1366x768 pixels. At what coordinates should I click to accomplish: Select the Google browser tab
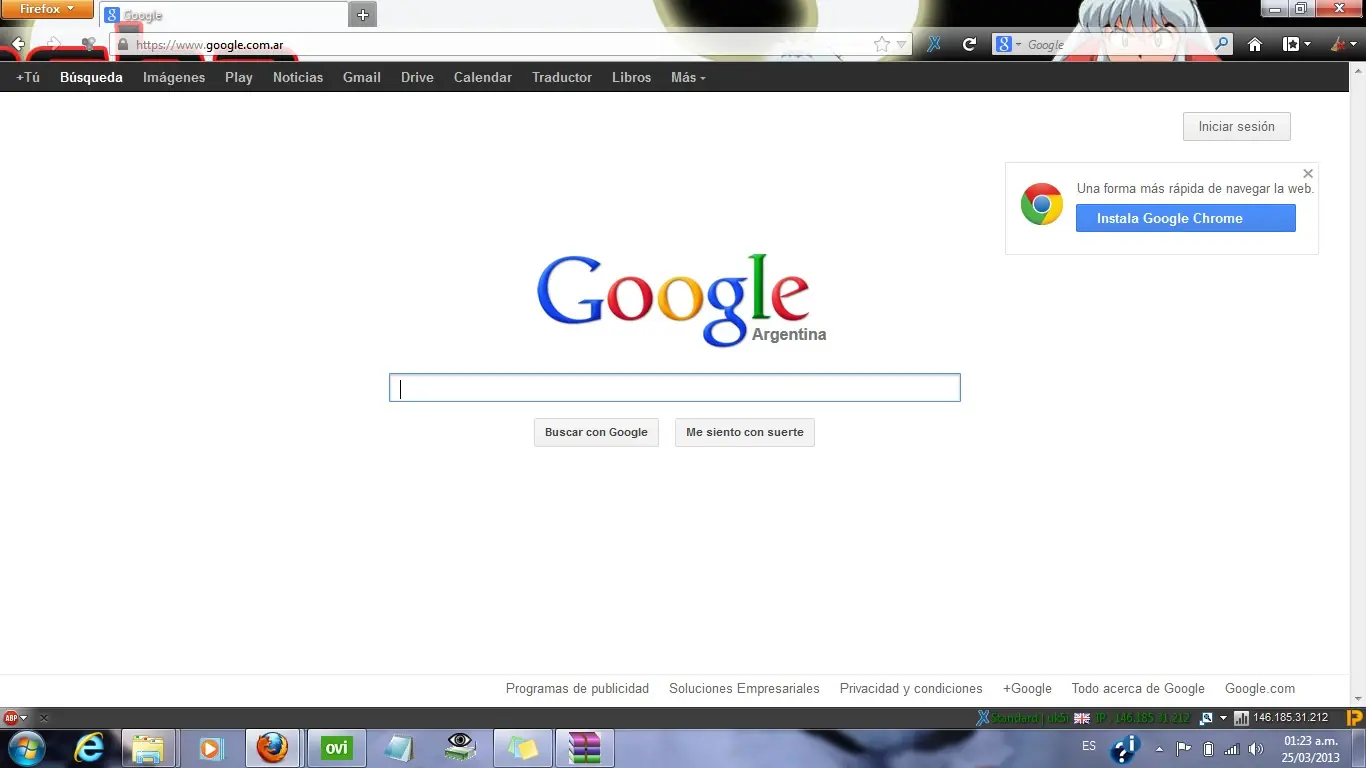click(x=224, y=15)
